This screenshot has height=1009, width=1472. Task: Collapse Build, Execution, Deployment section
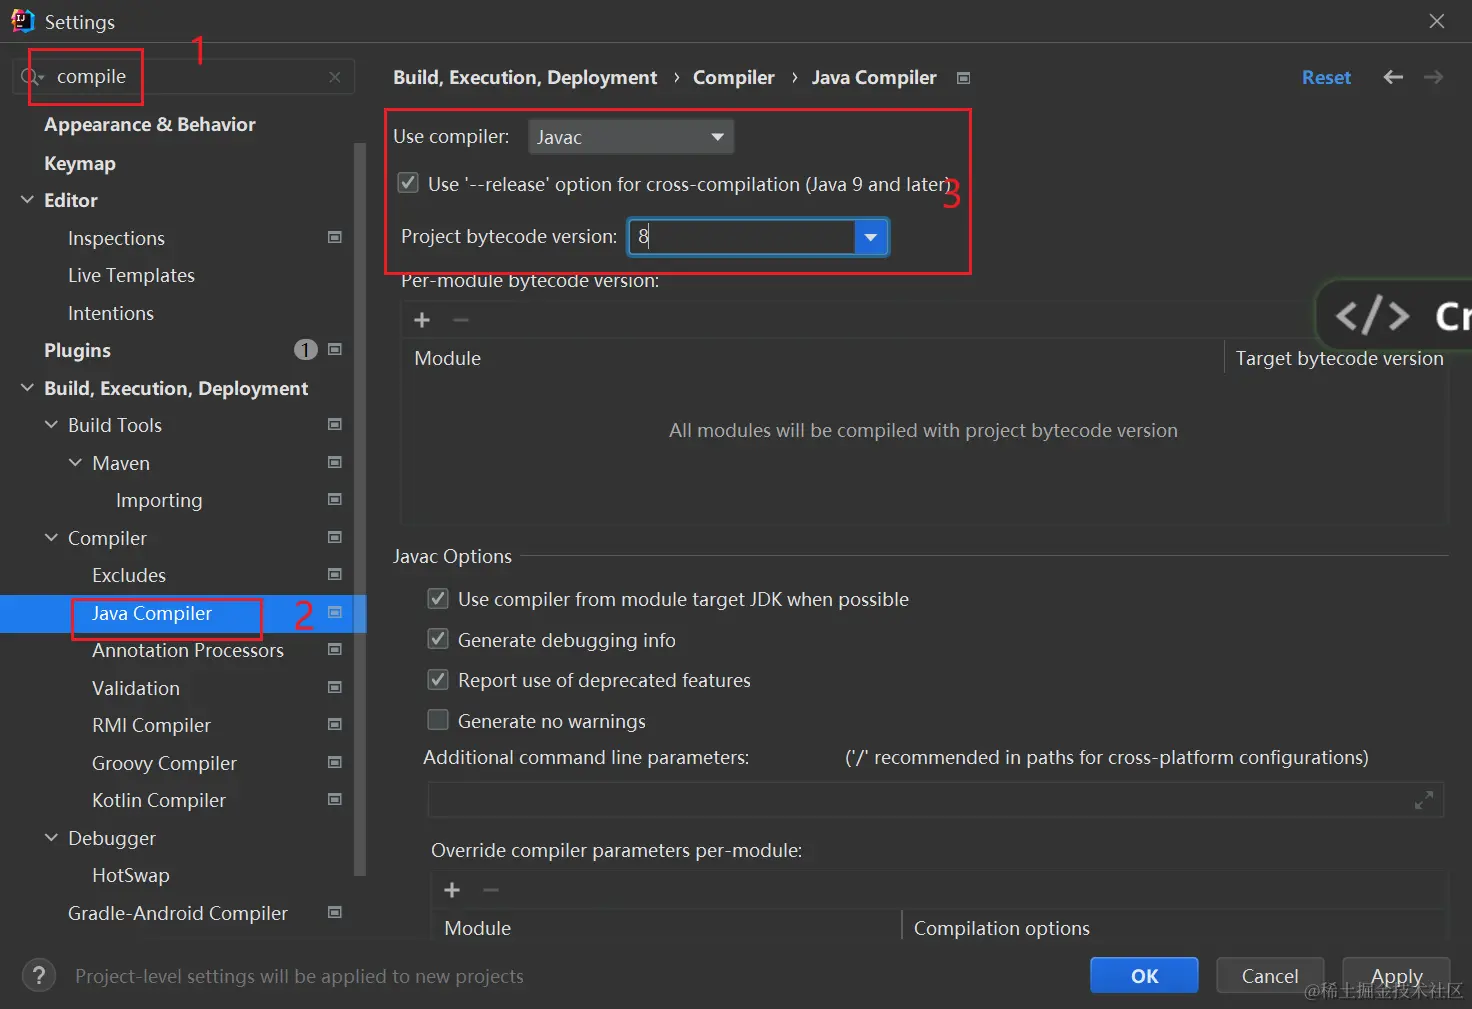27,388
